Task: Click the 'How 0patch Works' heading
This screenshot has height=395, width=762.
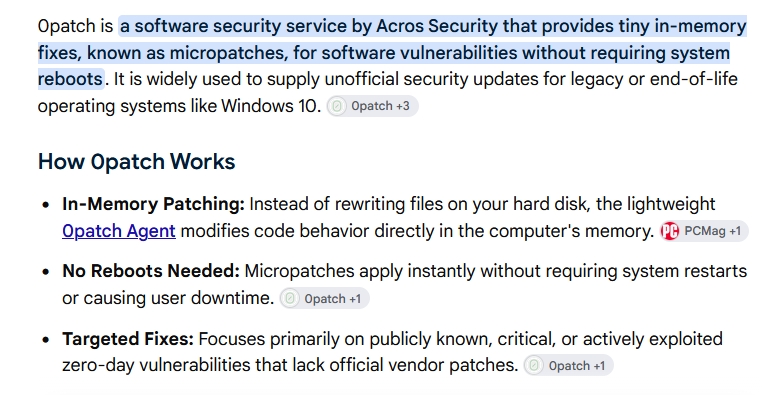Action: [137, 162]
